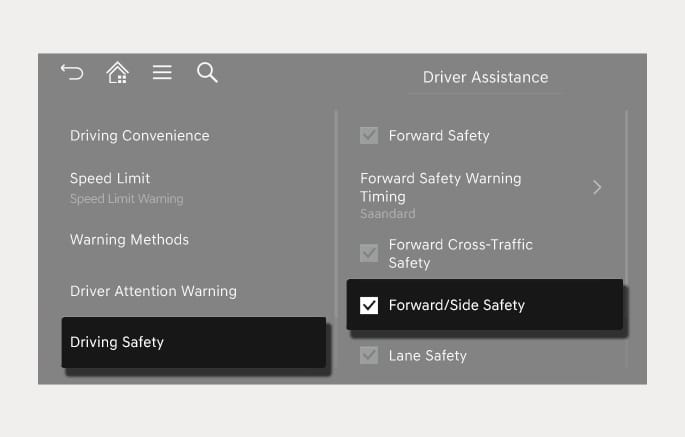The height and width of the screenshot is (437, 685).
Task: Open Driver Attention Warning settings
Action: pos(153,291)
